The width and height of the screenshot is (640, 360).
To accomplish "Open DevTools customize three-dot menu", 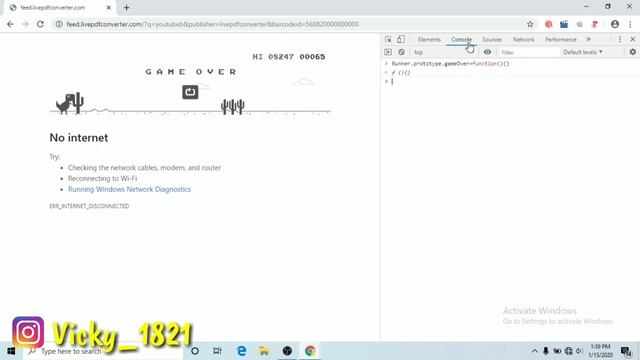I will click(620, 39).
